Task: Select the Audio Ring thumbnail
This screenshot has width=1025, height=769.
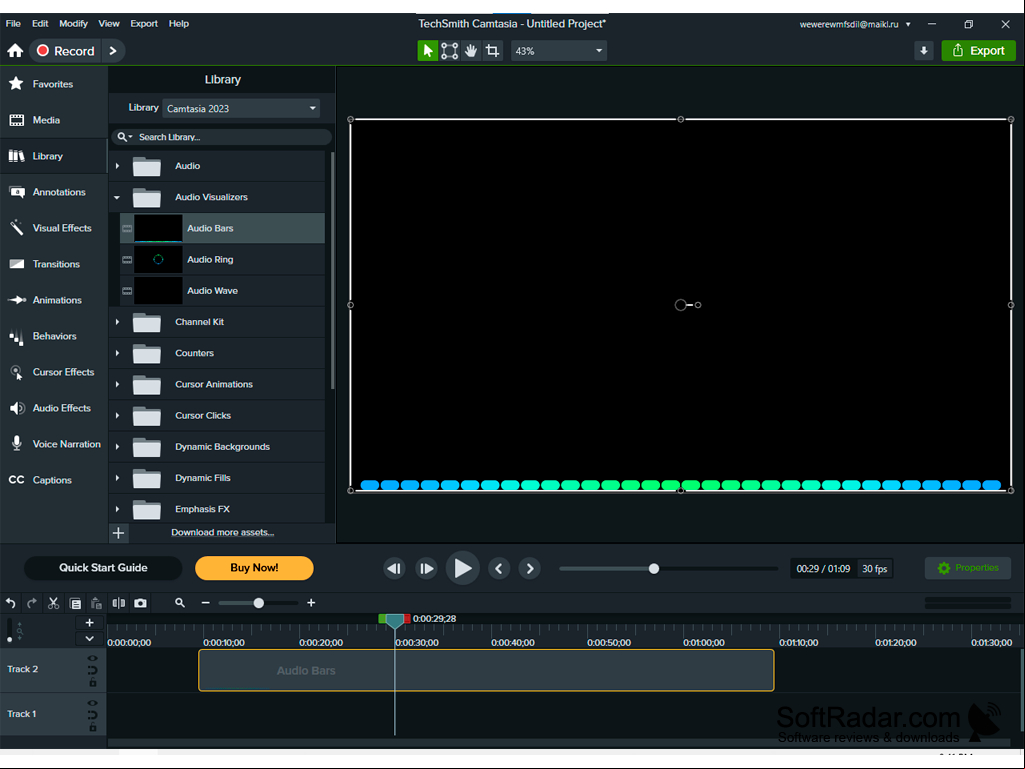Action: pyautogui.click(x=158, y=260)
